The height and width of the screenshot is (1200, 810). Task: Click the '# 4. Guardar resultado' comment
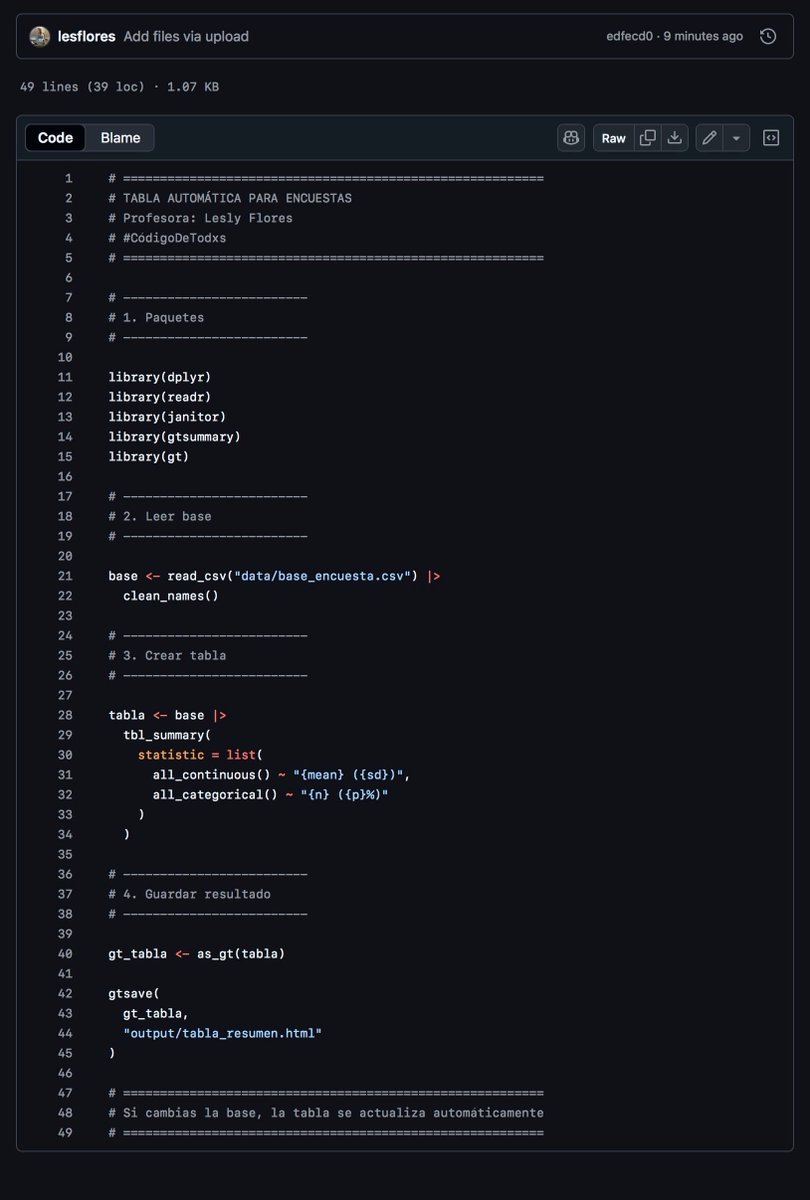[x=190, y=894]
